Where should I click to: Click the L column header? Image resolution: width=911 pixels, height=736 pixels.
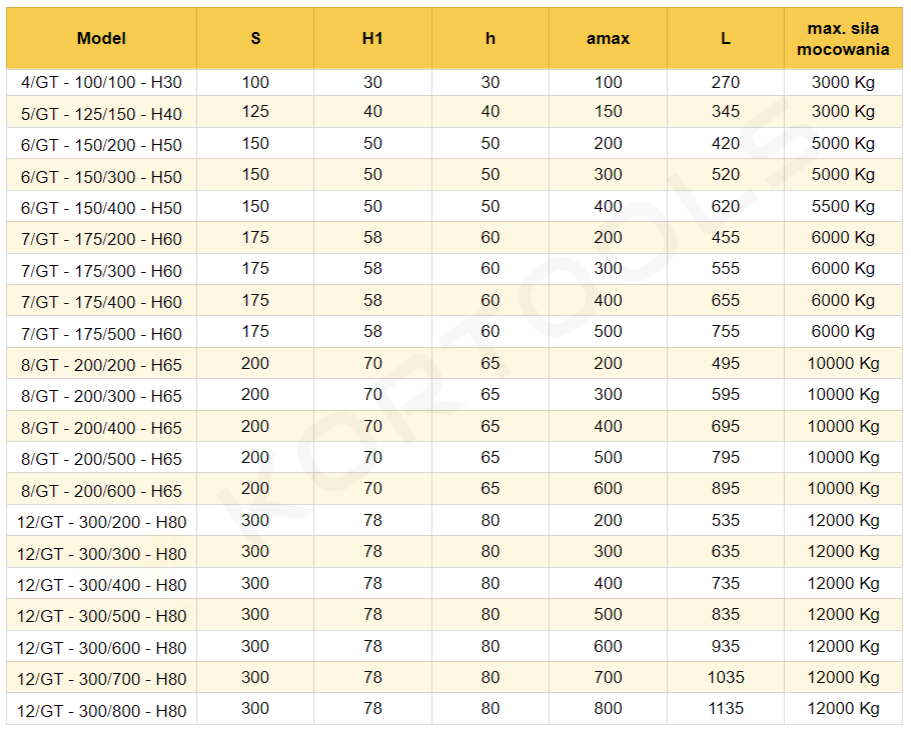click(725, 39)
